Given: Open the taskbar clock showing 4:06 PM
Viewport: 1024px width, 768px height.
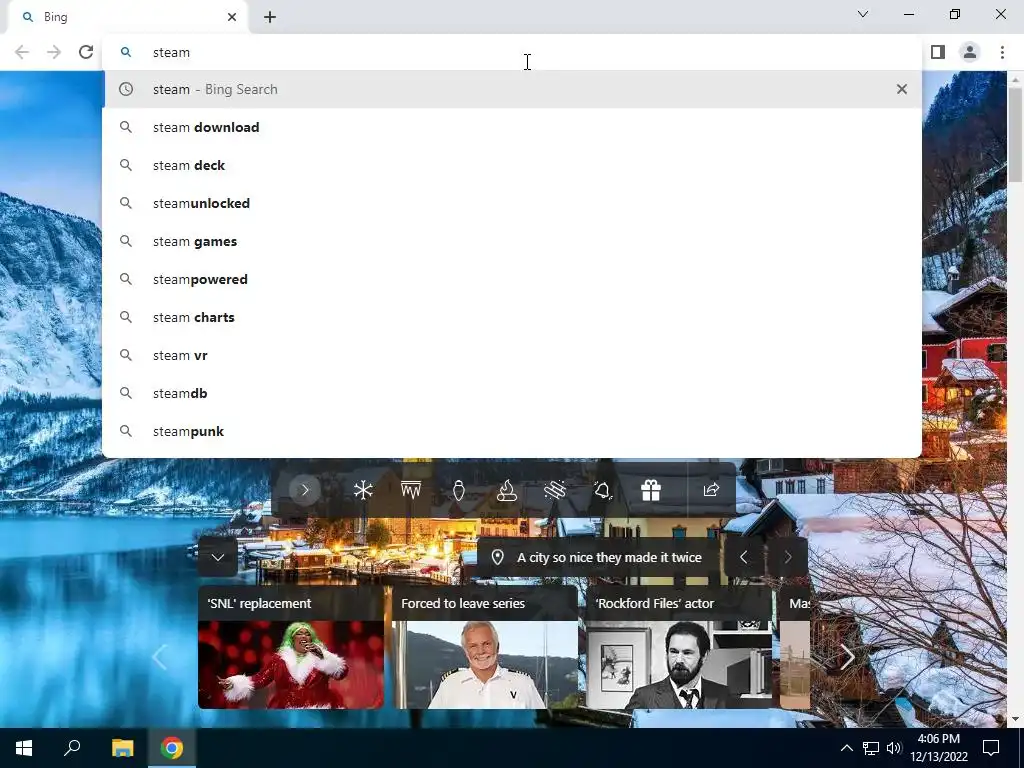Looking at the screenshot, I should tap(938, 748).
